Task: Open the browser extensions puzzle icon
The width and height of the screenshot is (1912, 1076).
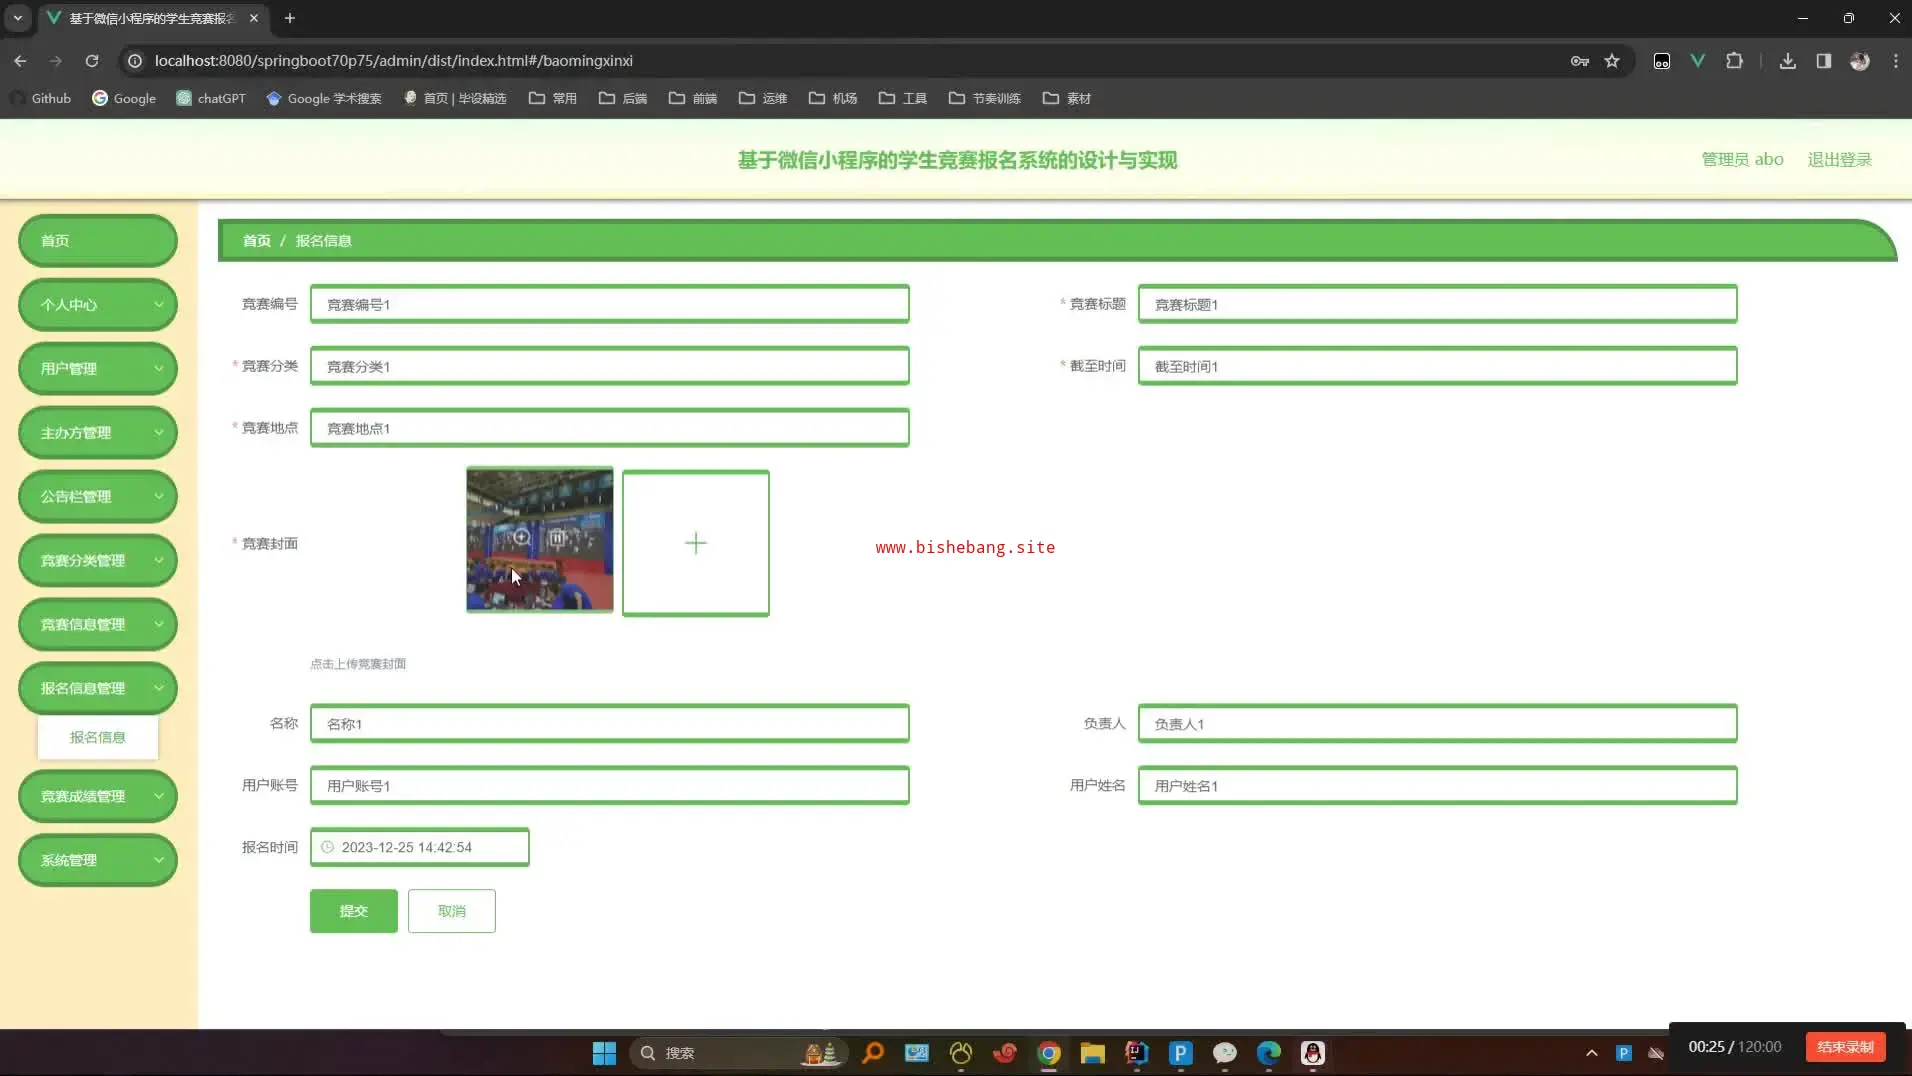Action: tap(1734, 61)
